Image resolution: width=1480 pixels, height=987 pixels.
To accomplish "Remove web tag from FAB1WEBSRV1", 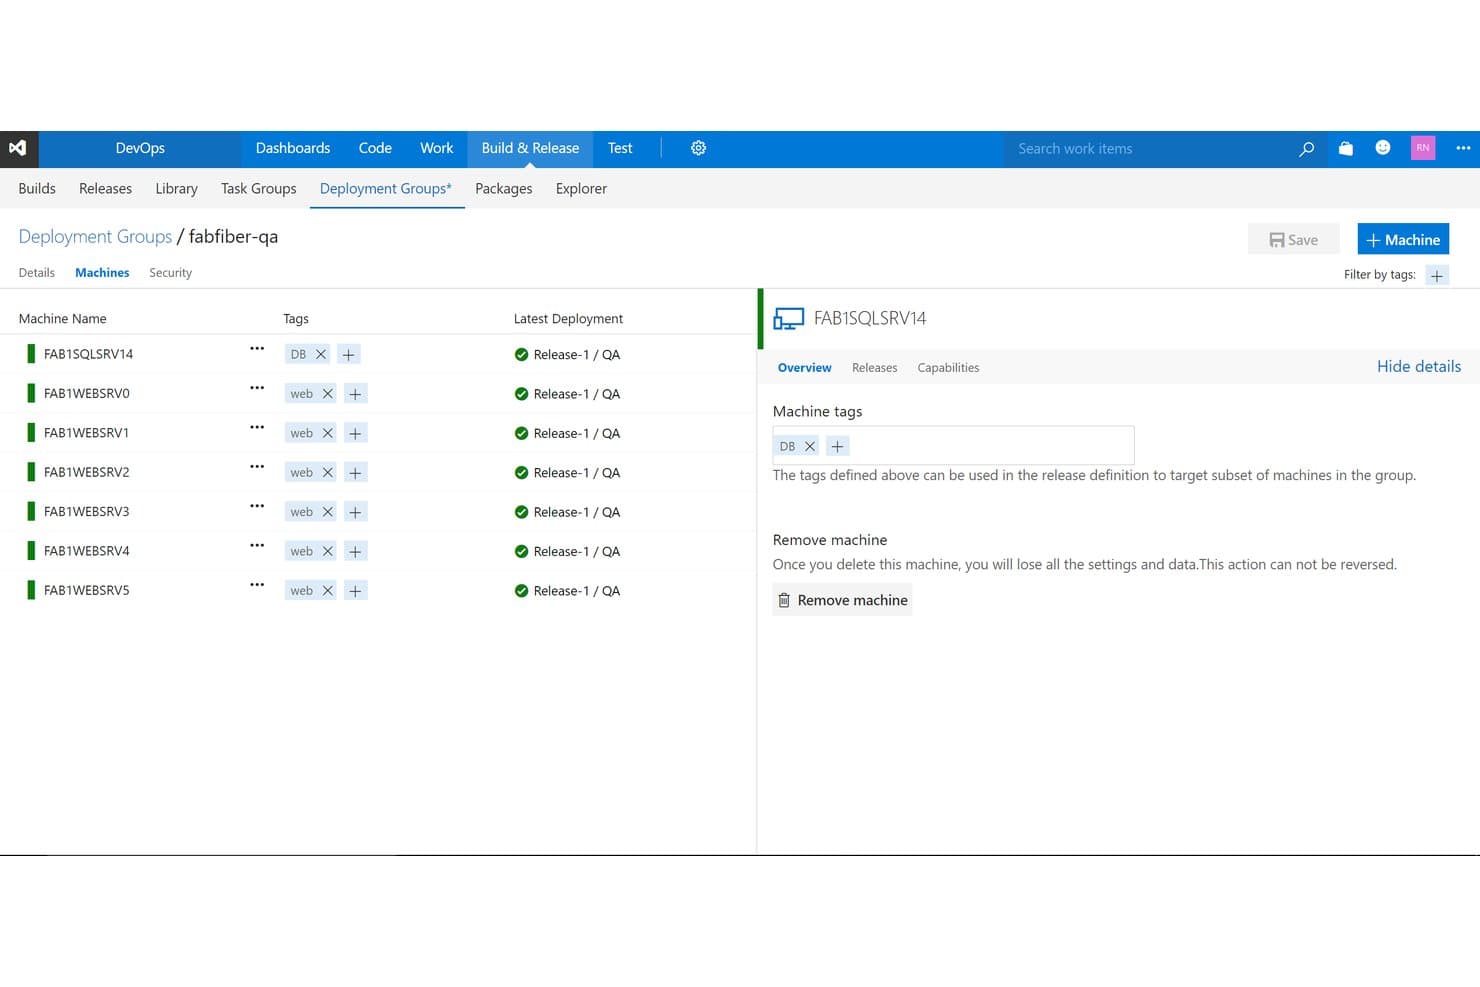I will point(327,433).
